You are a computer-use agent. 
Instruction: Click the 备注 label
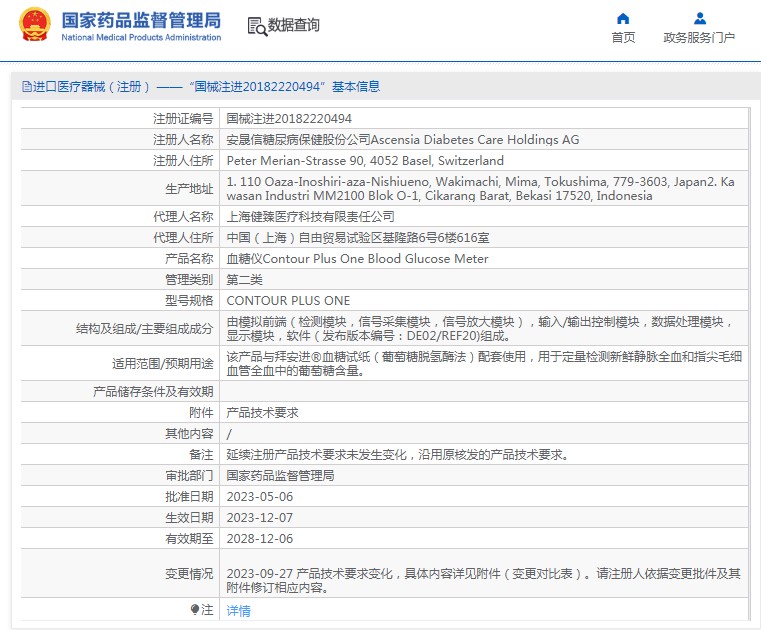coord(201,455)
